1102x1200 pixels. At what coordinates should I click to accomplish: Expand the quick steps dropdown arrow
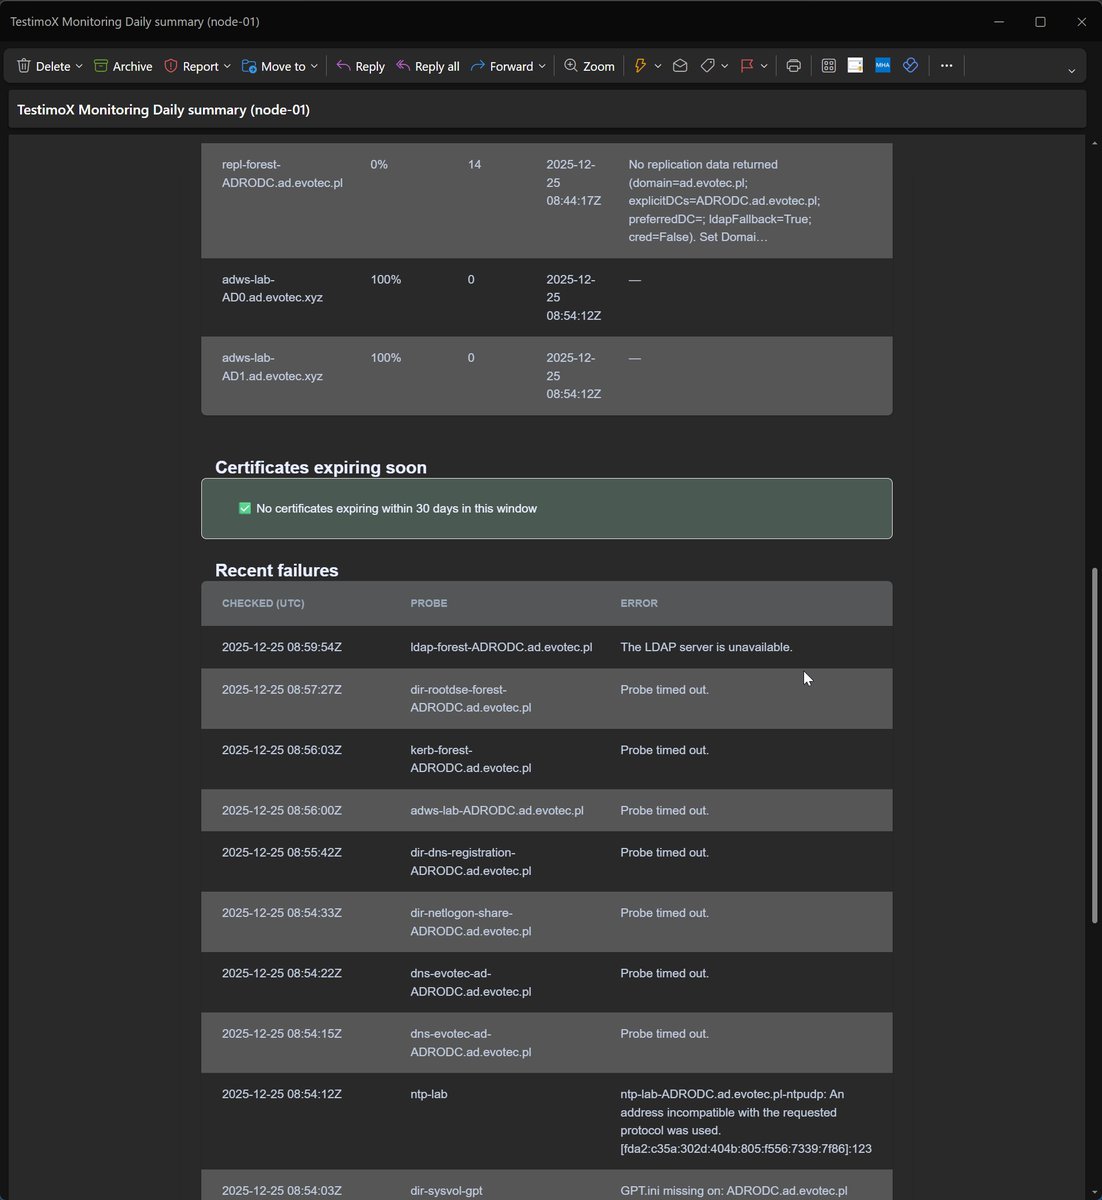[x=657, y=66]
